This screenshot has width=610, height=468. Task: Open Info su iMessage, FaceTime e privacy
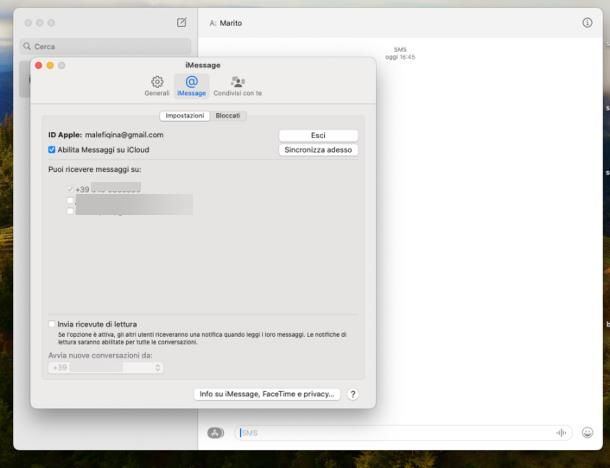pyautogui.click(x=267, y=394)
